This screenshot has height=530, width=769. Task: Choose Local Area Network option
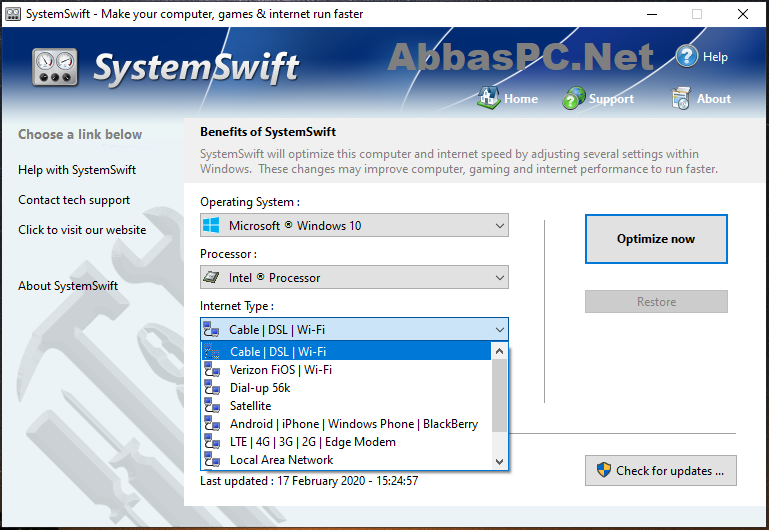(346, 460)
